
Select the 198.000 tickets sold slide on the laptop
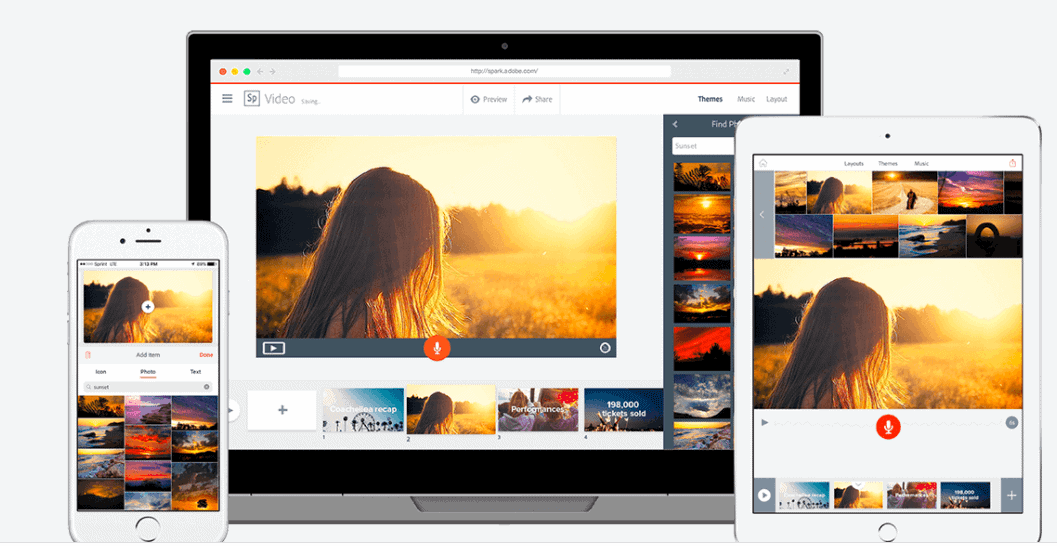[624, 410]
